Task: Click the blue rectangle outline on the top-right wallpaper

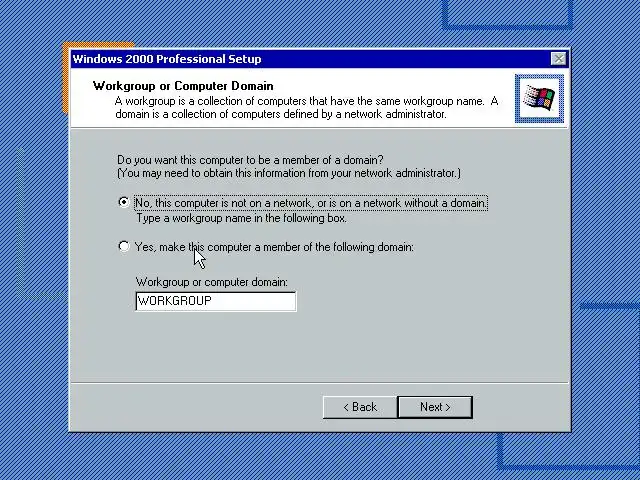Action: coord(507,15)
